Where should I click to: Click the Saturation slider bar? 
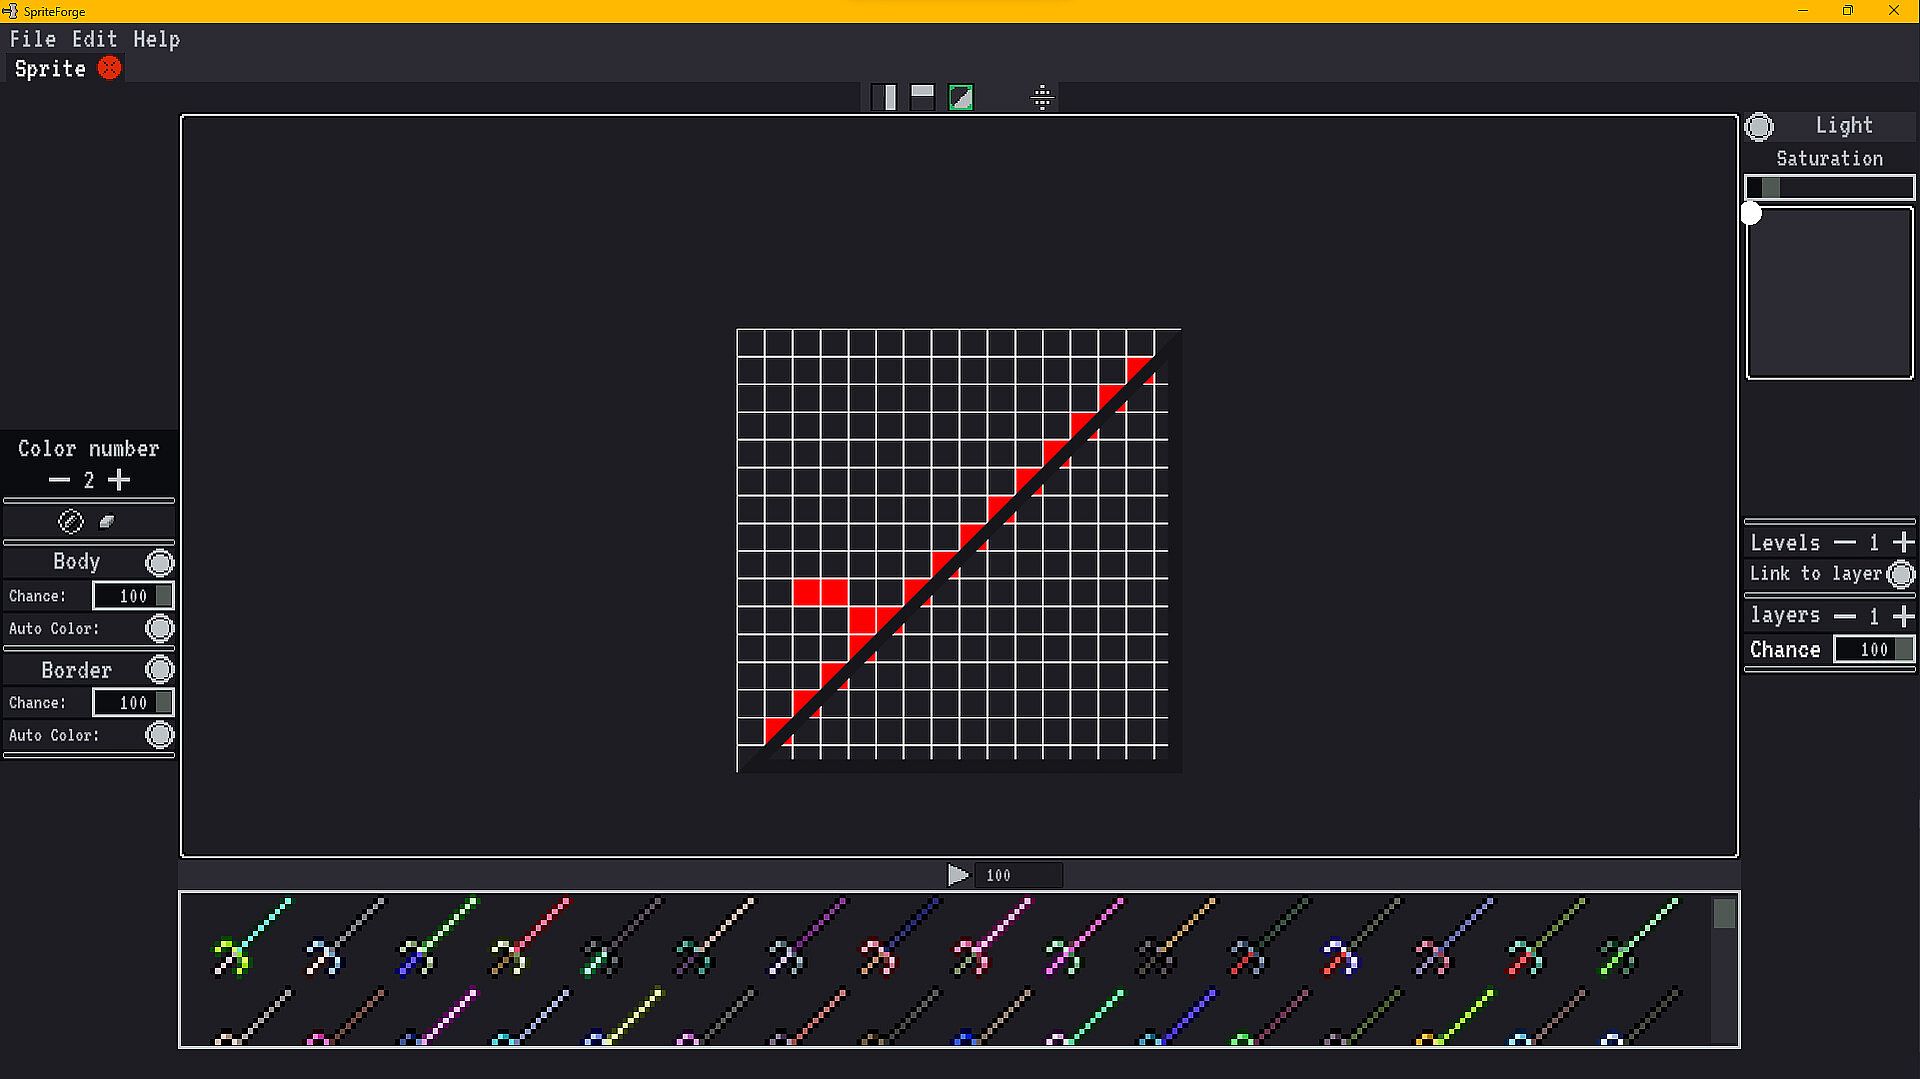pos(1829,188)
